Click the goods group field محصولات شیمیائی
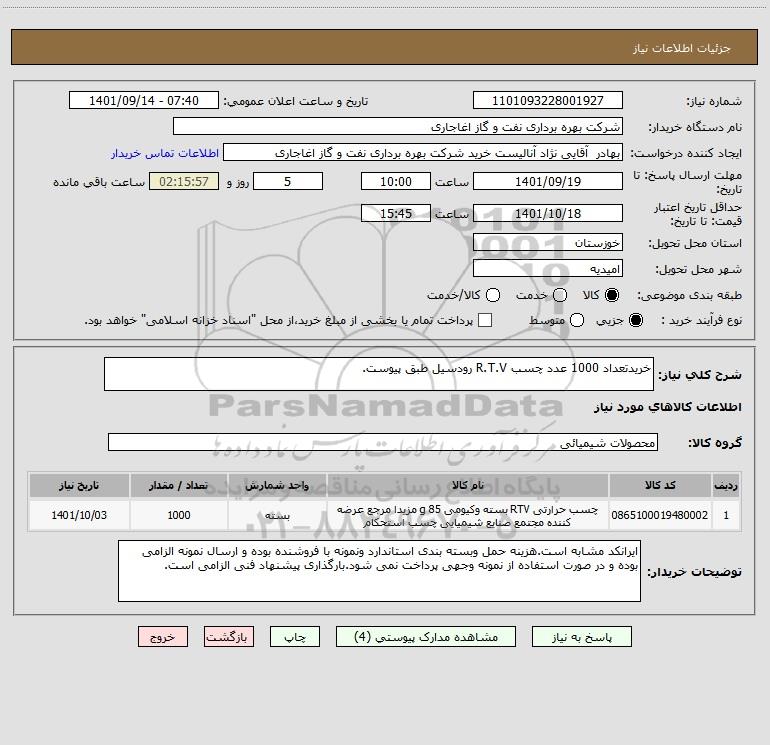Image resolution: width=770 pixels, height=745 pixels. click(x=383, y=442)
